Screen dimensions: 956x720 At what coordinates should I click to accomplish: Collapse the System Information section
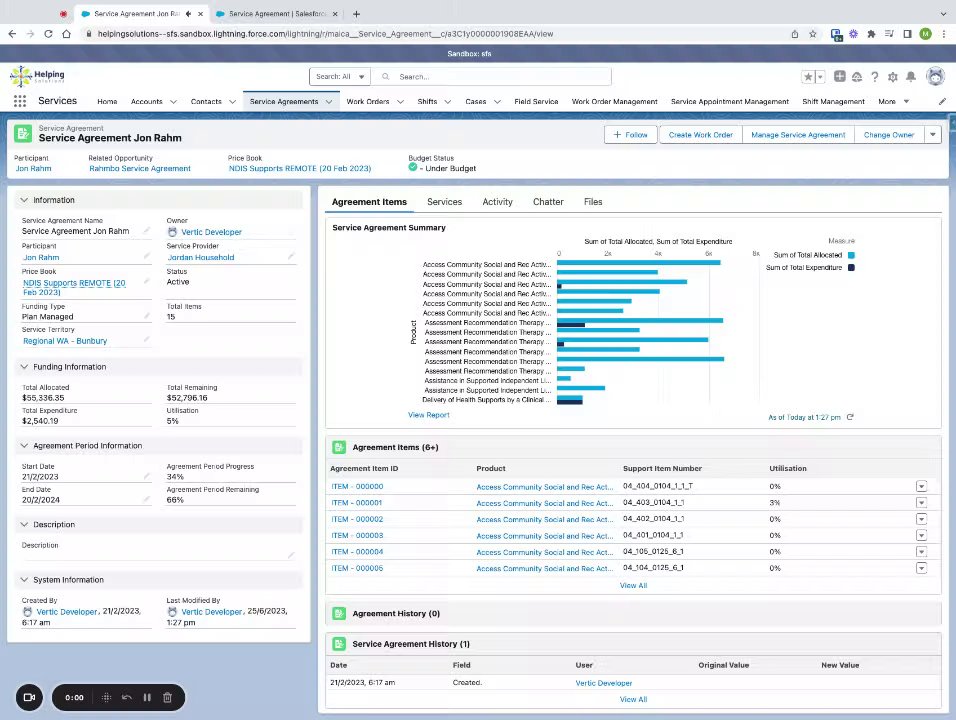click(24, 580)
